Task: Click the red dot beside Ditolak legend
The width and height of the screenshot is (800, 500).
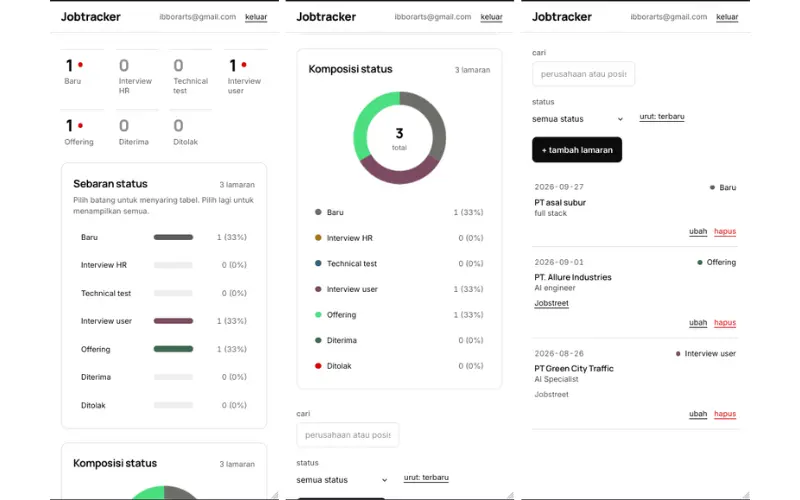Action: pyautogui.click(x=318, y=366)
